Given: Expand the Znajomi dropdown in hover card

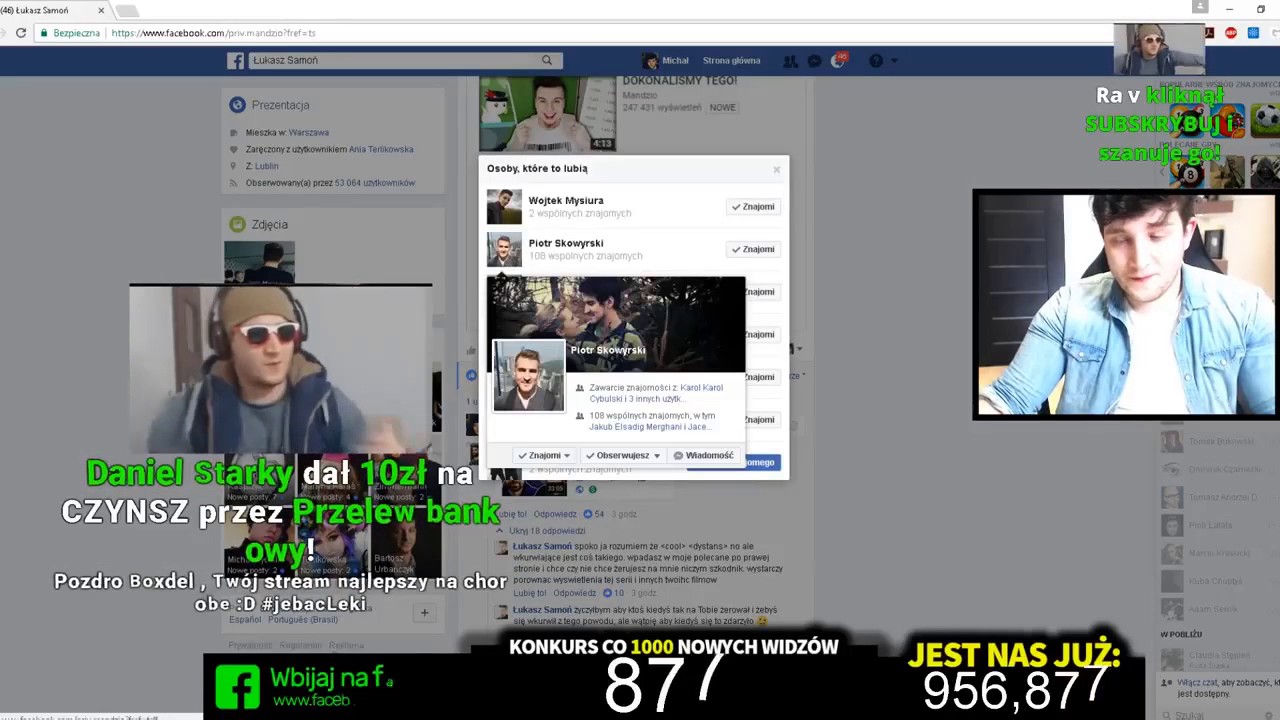Looking at the screenshot, I should click(544, 456).
